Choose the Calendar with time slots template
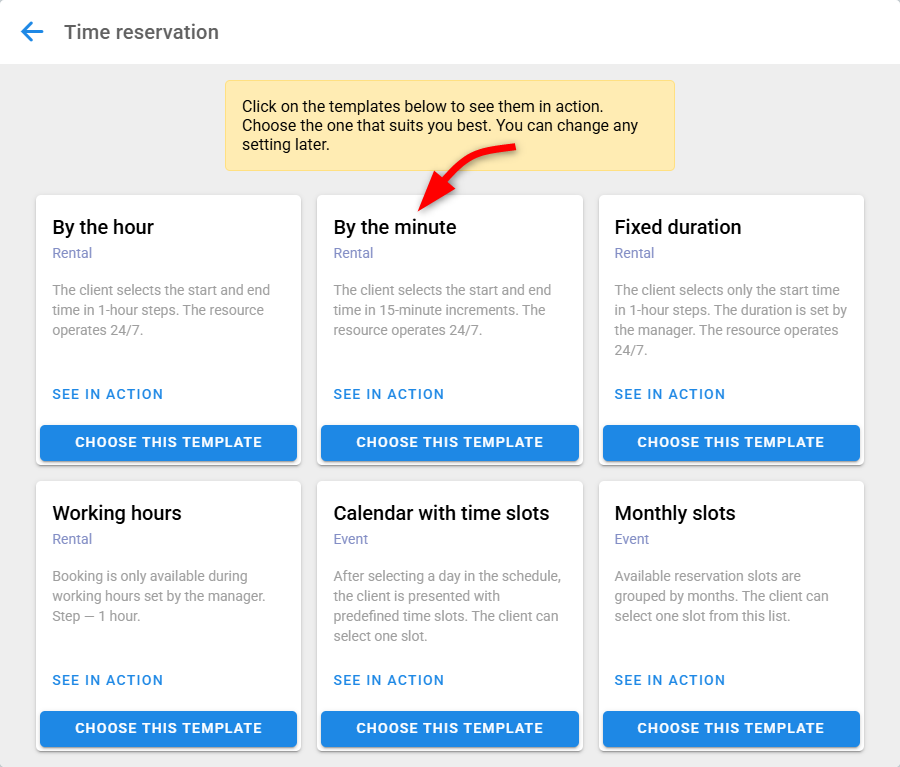This screenshot has width=900, height=767. [449, 728]
